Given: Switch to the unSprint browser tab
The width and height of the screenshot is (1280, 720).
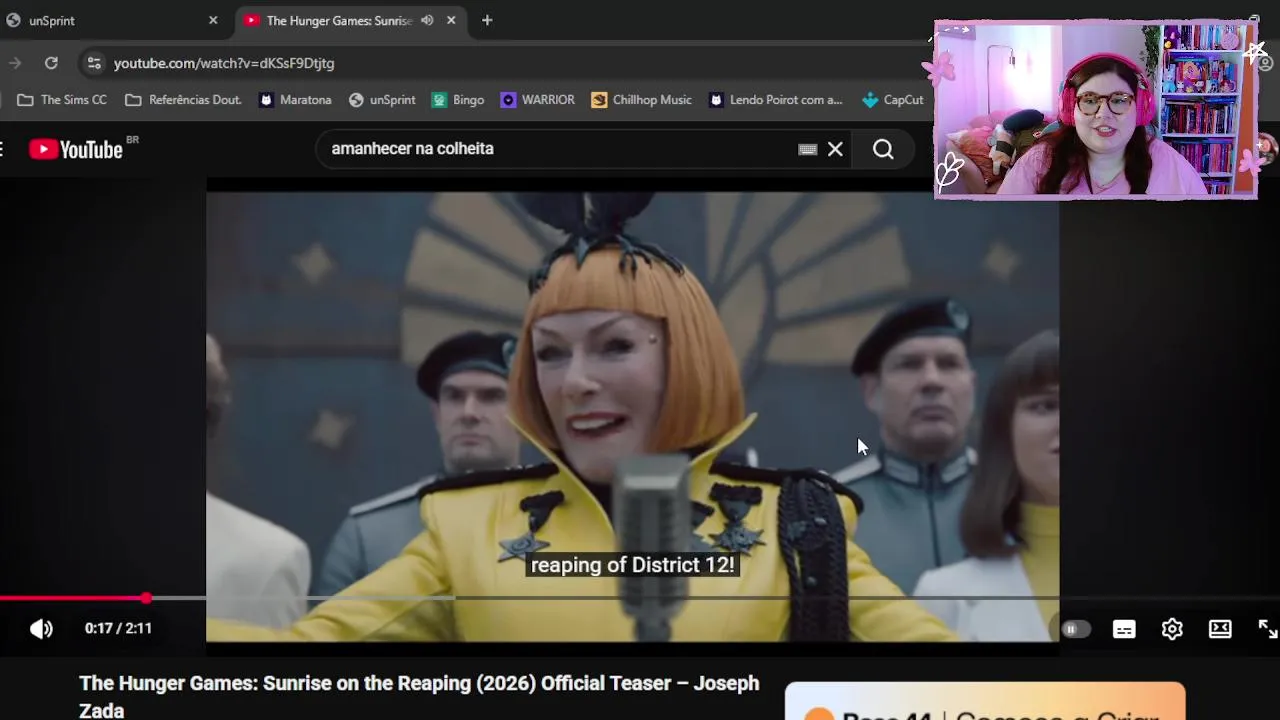Looking at the screenshot, I should click(110, 20).
